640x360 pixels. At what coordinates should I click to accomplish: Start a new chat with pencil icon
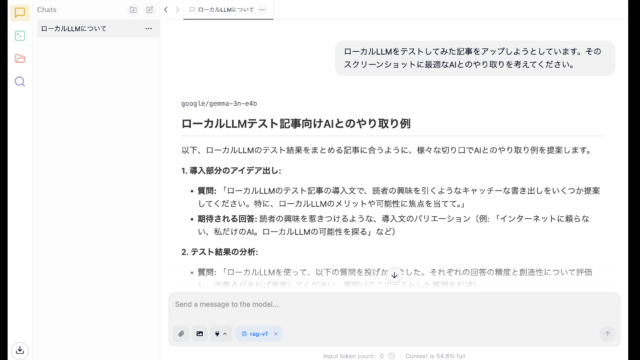click(149, 10)
